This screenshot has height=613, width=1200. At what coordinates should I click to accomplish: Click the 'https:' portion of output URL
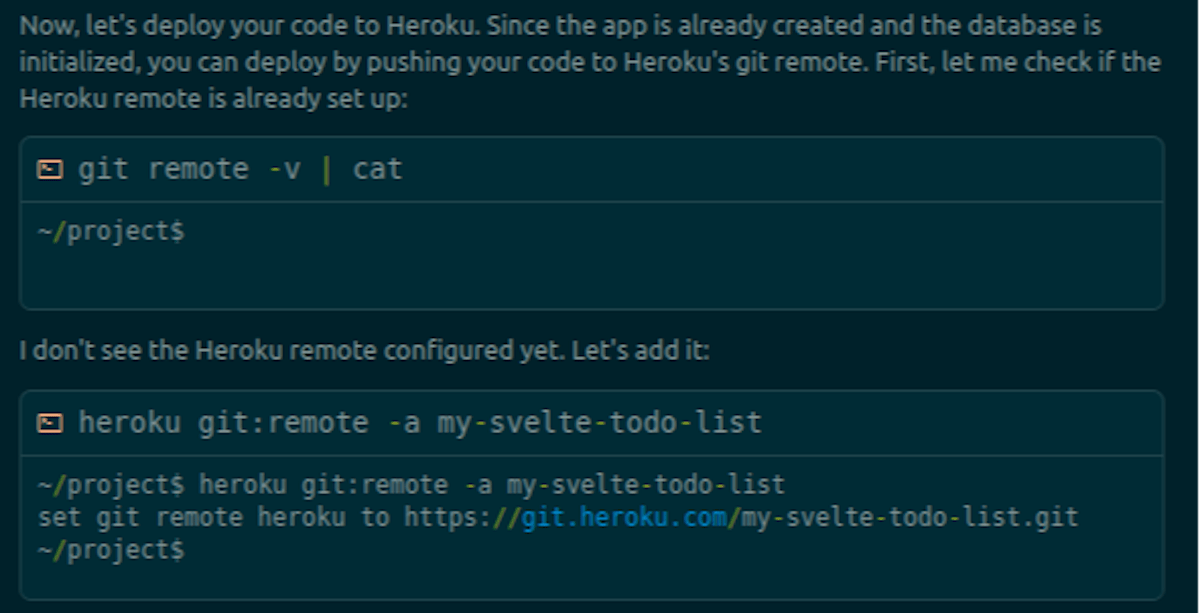pos(448,518)
